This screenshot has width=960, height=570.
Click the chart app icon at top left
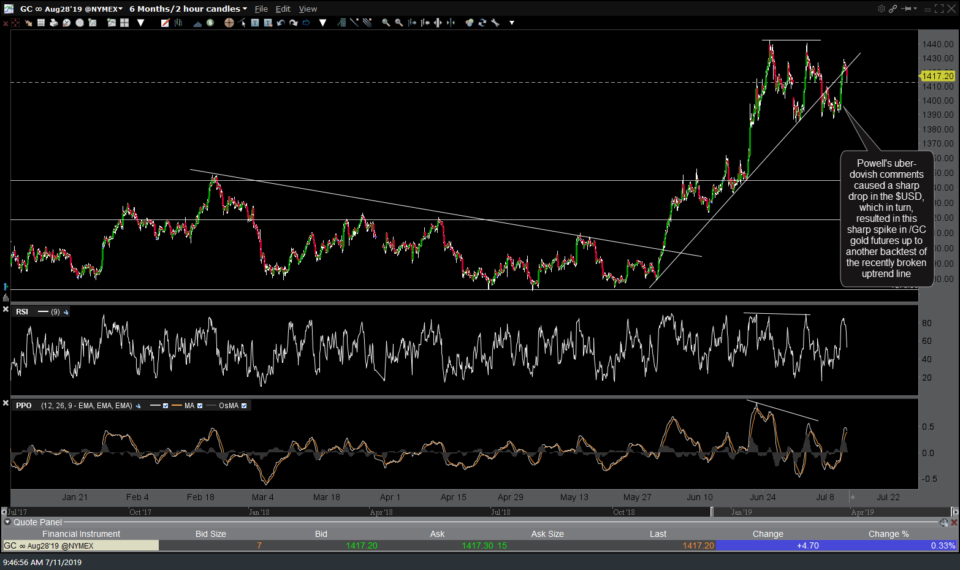pyautogui.click(x=9, y=9)
